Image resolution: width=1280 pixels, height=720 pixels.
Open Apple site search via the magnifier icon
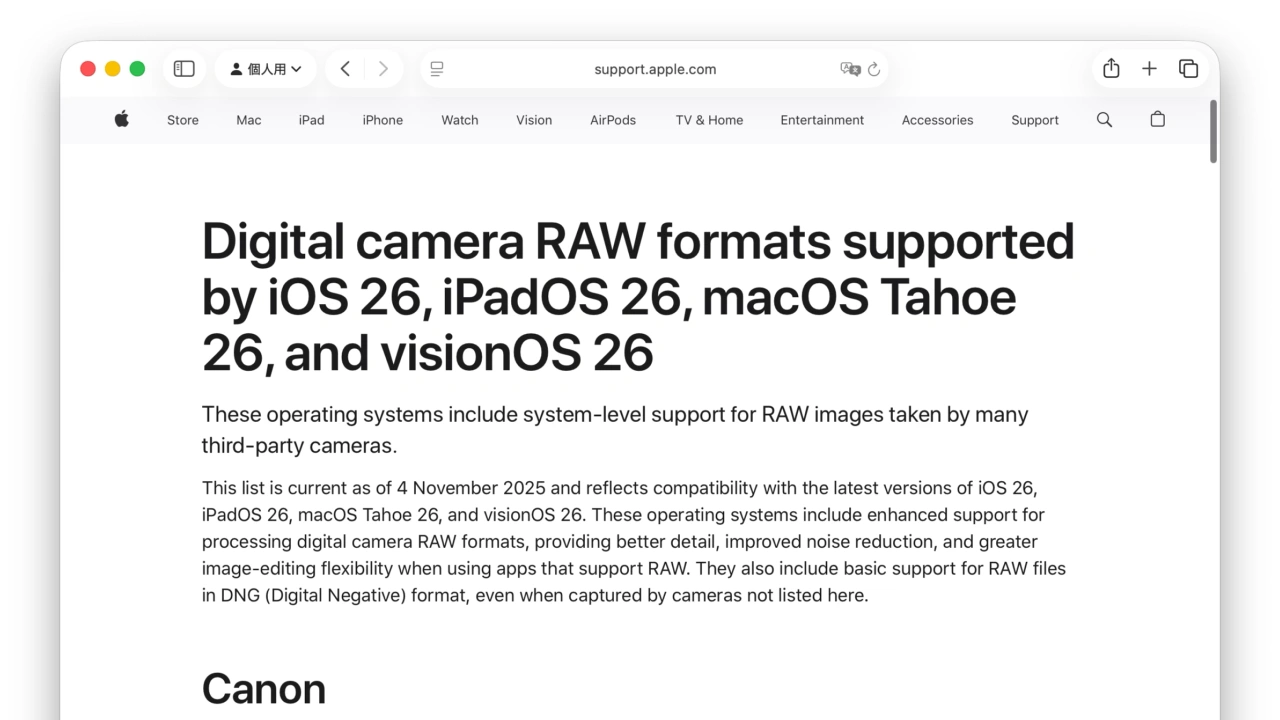tap(1104, 119)
